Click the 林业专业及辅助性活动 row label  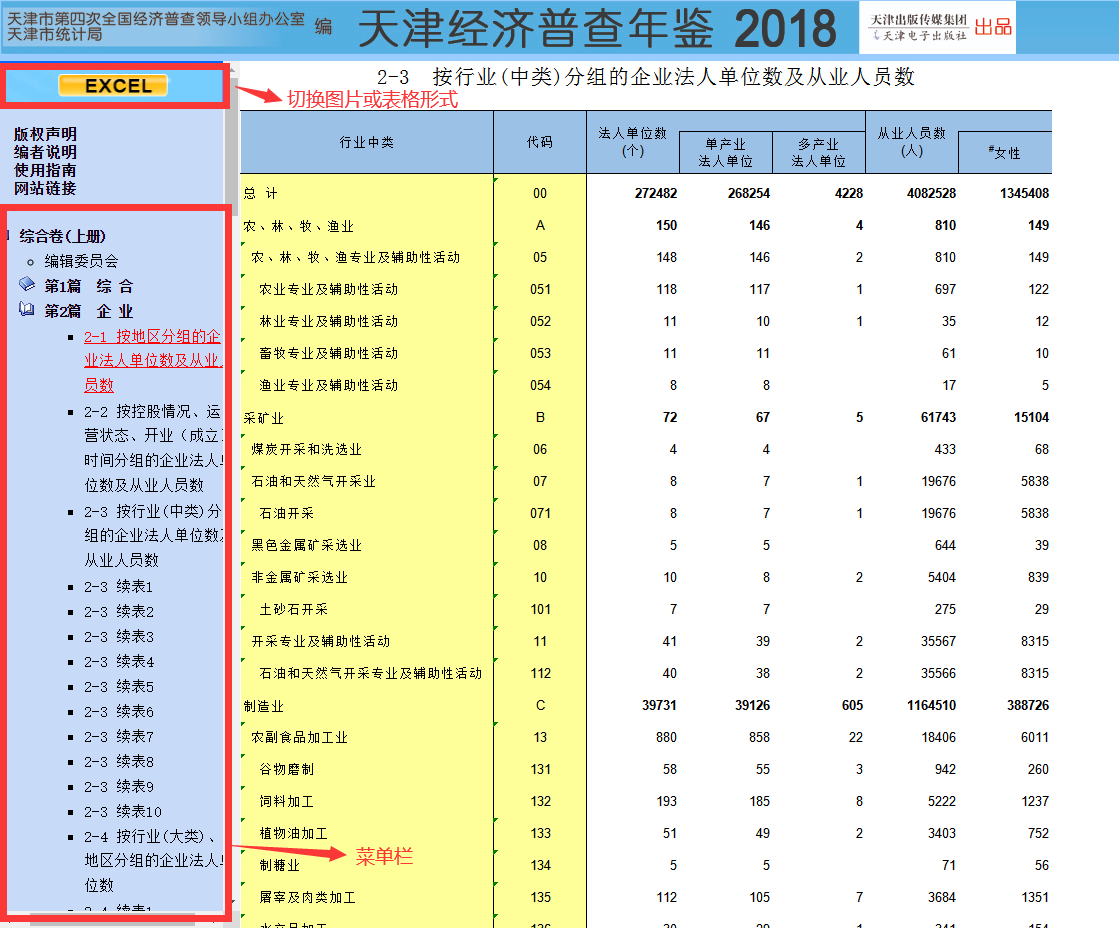pyautogui.click(x=328, y=321)
